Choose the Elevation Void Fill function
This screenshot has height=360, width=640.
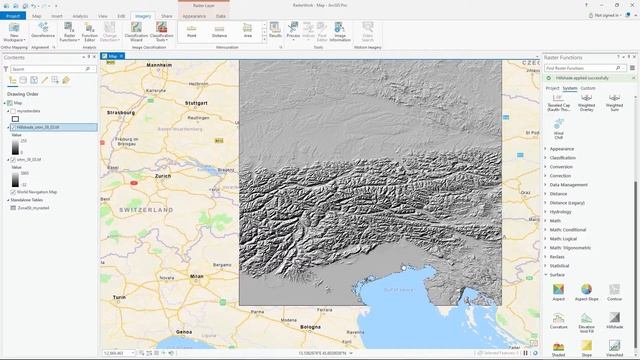tap(587, 322)
